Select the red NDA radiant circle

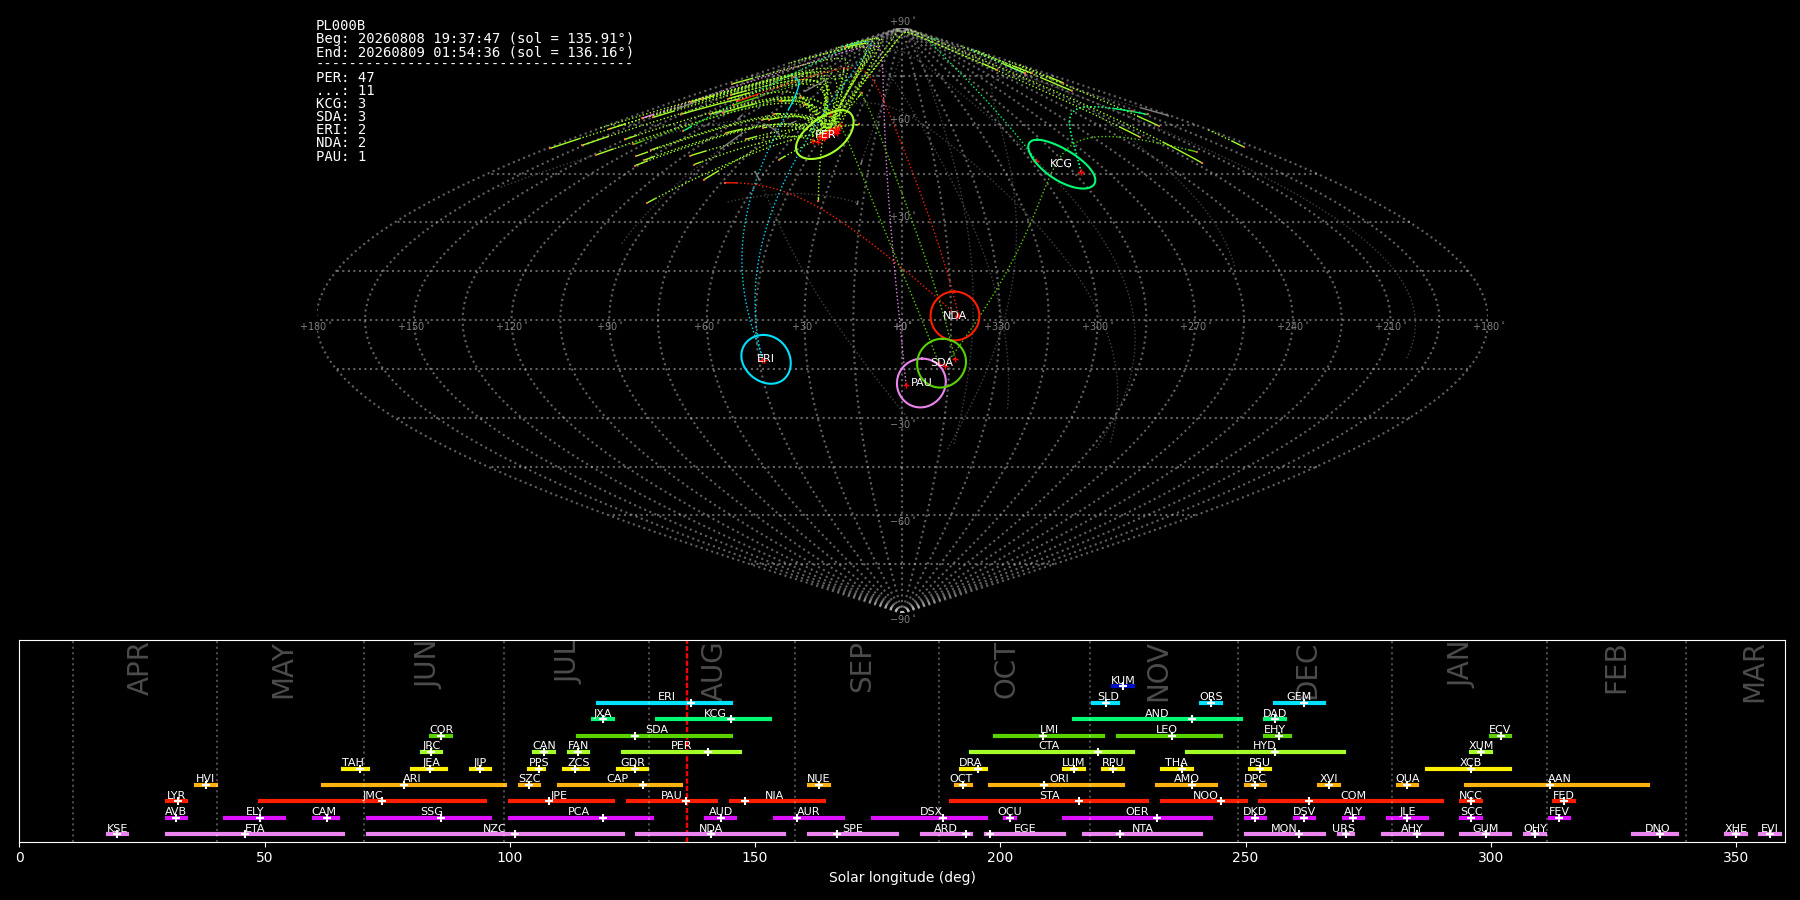coord(955,316)
